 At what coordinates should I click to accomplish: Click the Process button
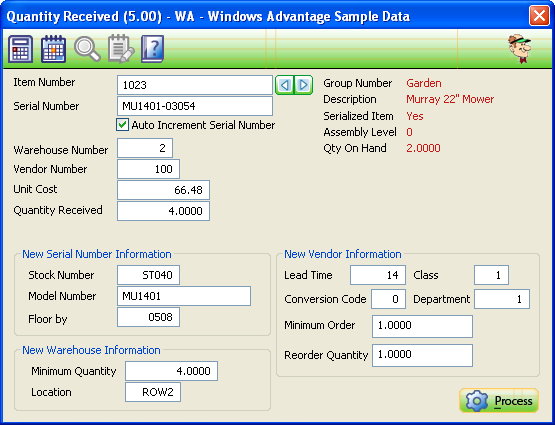pos(499,401)
